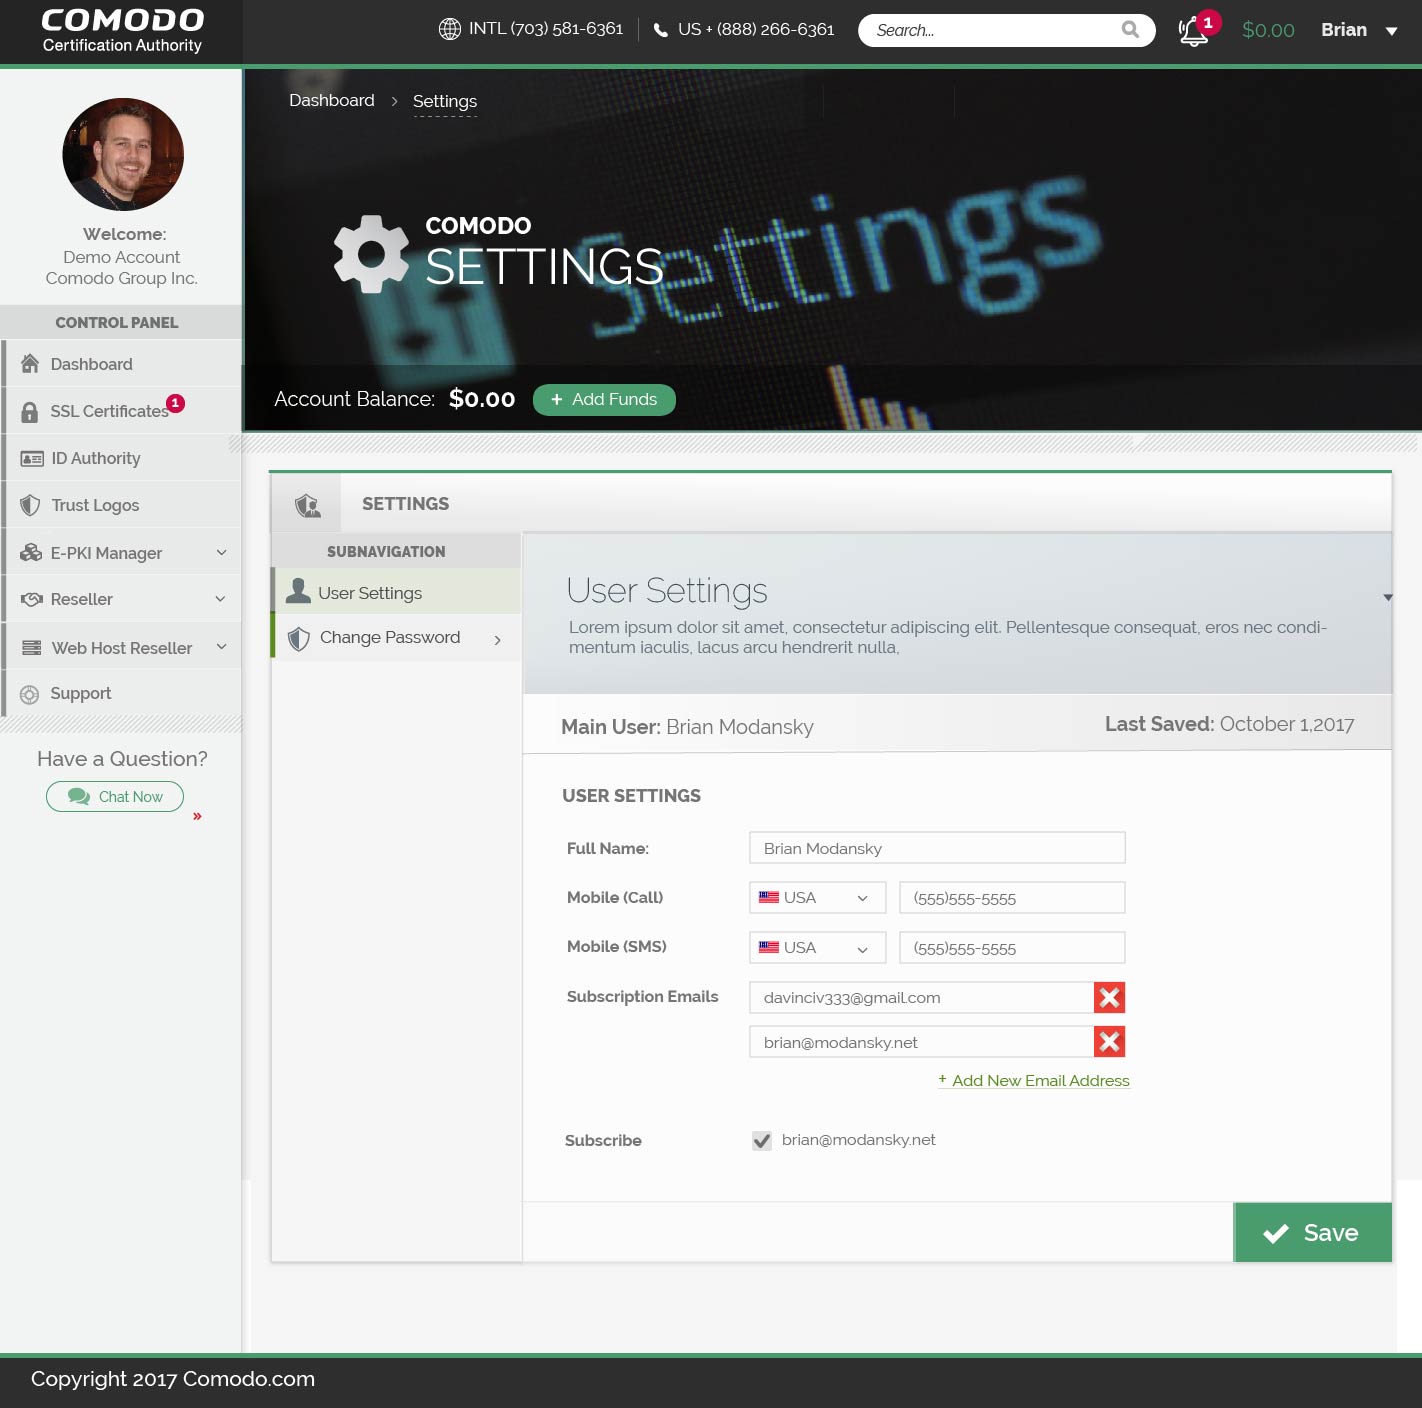Click the red double-arrow under Chat Now

pyautogui.click(x=197, y=817)
